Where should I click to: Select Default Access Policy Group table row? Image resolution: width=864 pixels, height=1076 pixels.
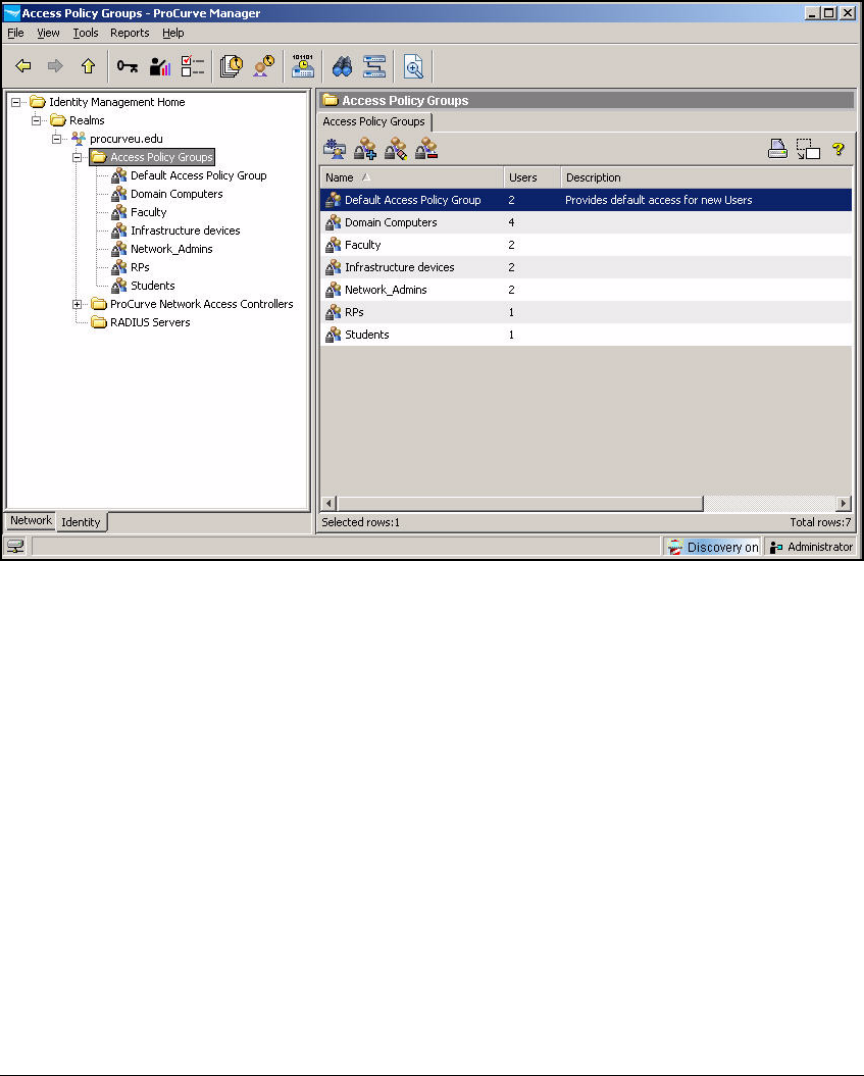coord(586,200)
